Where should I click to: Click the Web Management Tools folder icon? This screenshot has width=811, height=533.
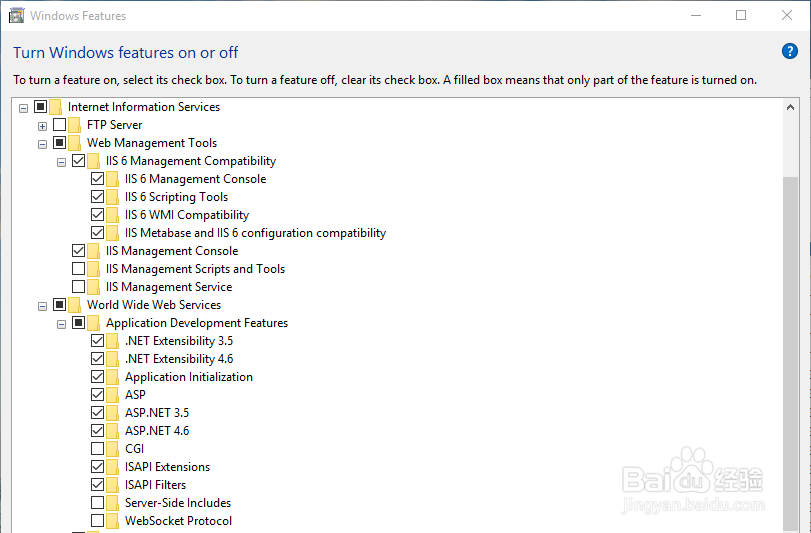click(x=75, y=143)
